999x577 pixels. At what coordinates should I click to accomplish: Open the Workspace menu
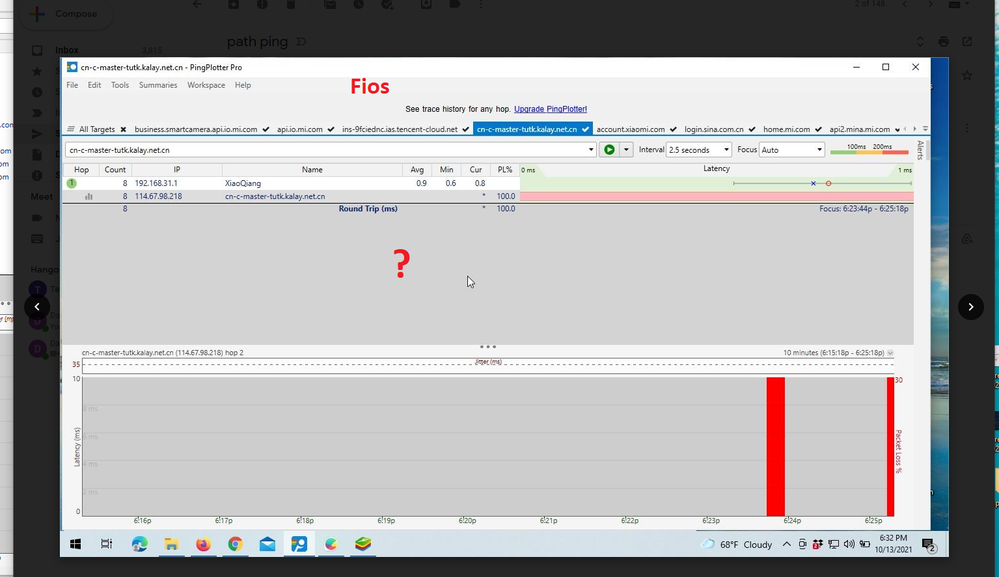pyautogui.click(x=206, y=85)
